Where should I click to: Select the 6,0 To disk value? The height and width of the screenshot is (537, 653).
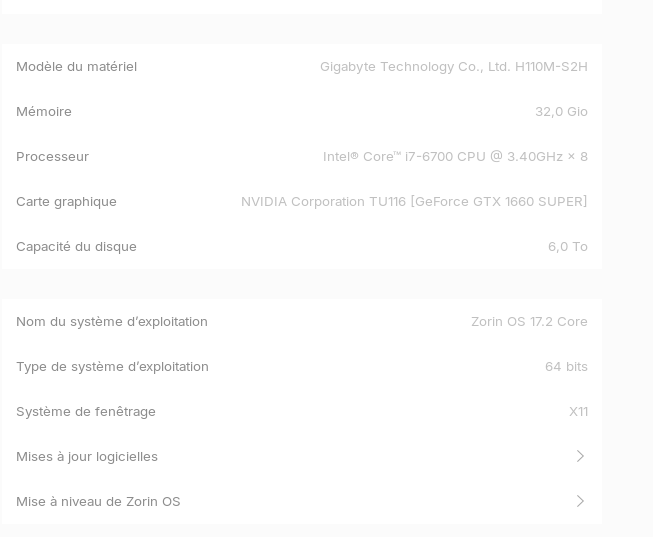(567, 246)
